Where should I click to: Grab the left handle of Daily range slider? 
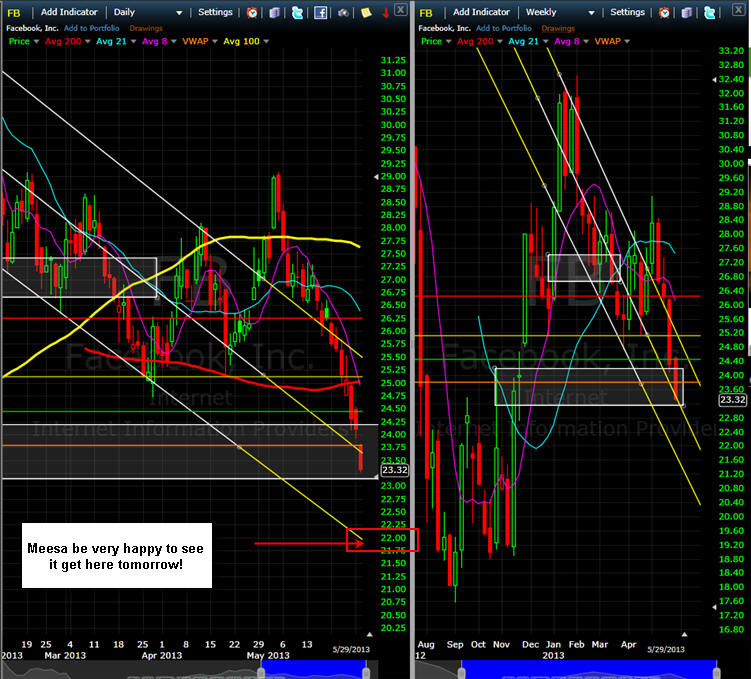click(x=261, y=671)
